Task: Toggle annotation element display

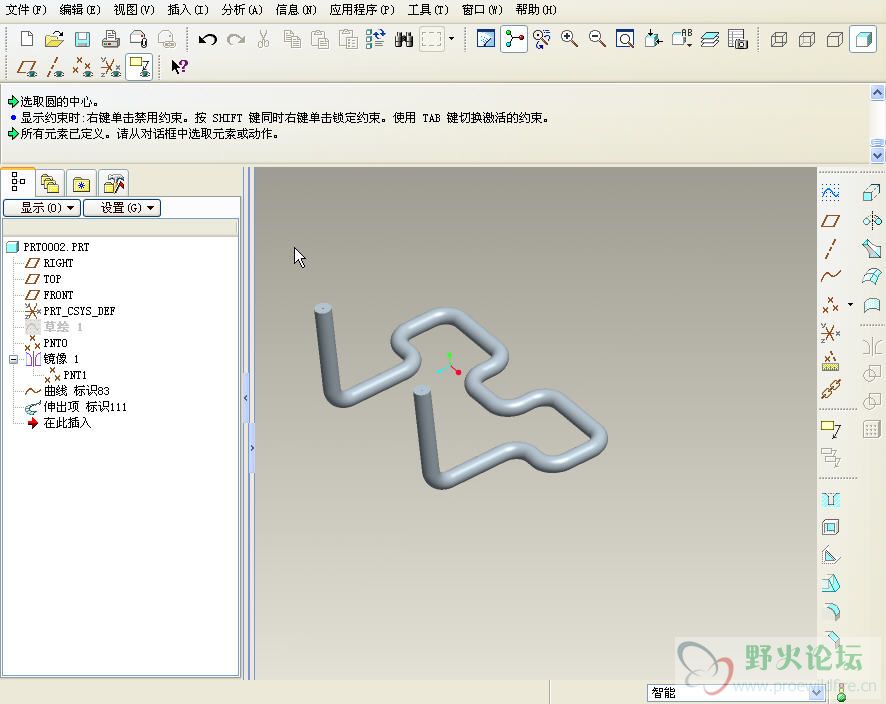Action: 139,67
